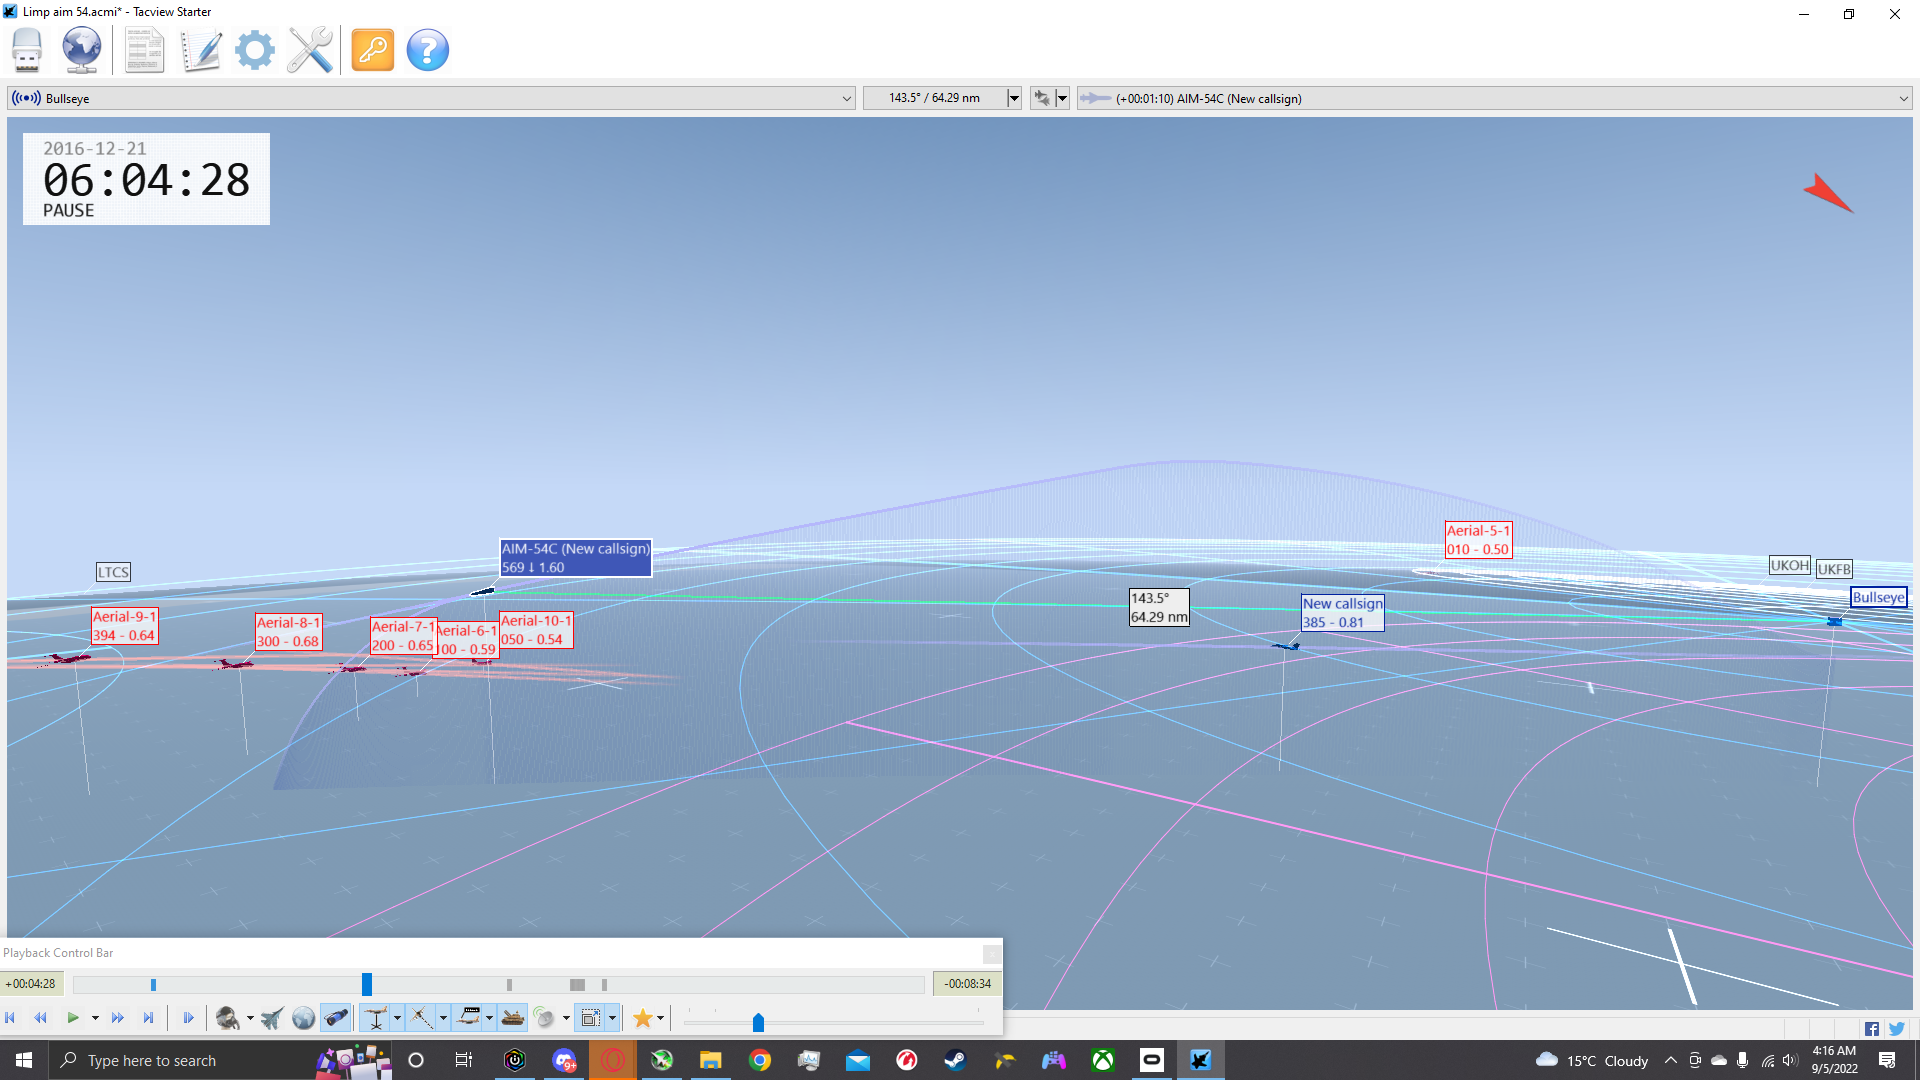This screenshot has height=1080, width=1920.
Task: Share via the Facebook icon
Action: point(1872,1029)
